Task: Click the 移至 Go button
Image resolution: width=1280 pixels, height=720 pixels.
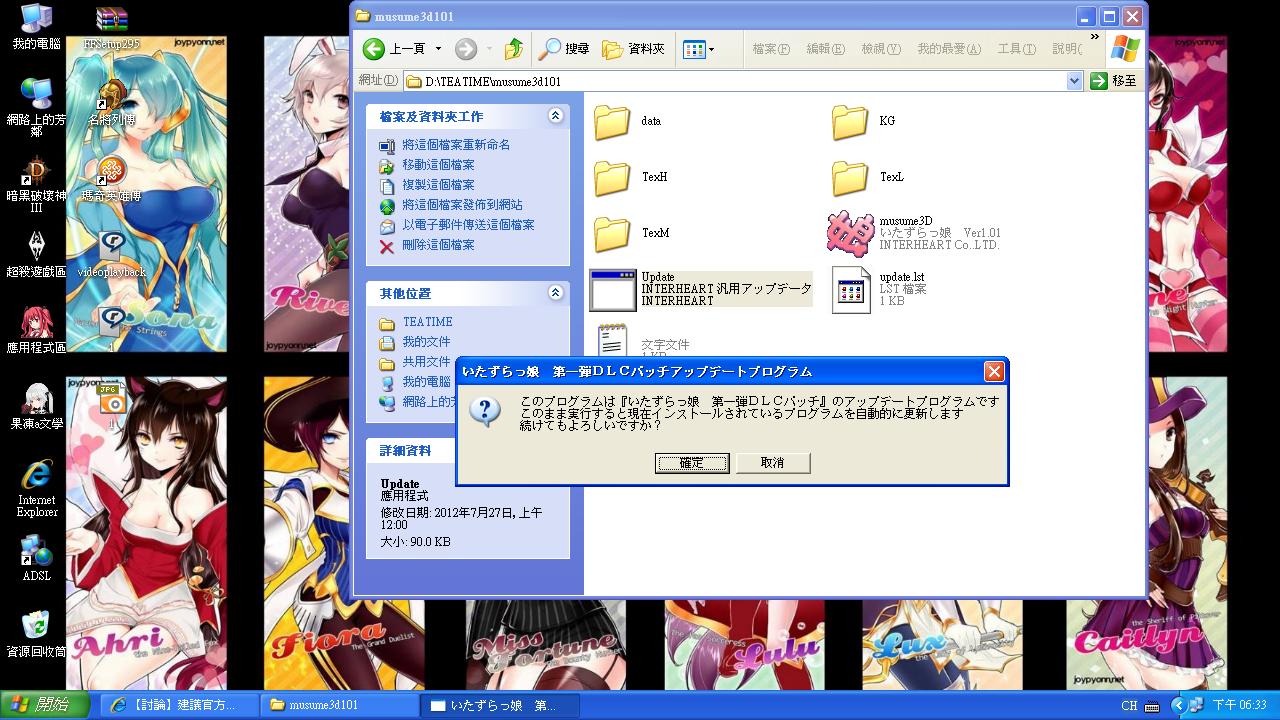Action: tap(1114, 81)
